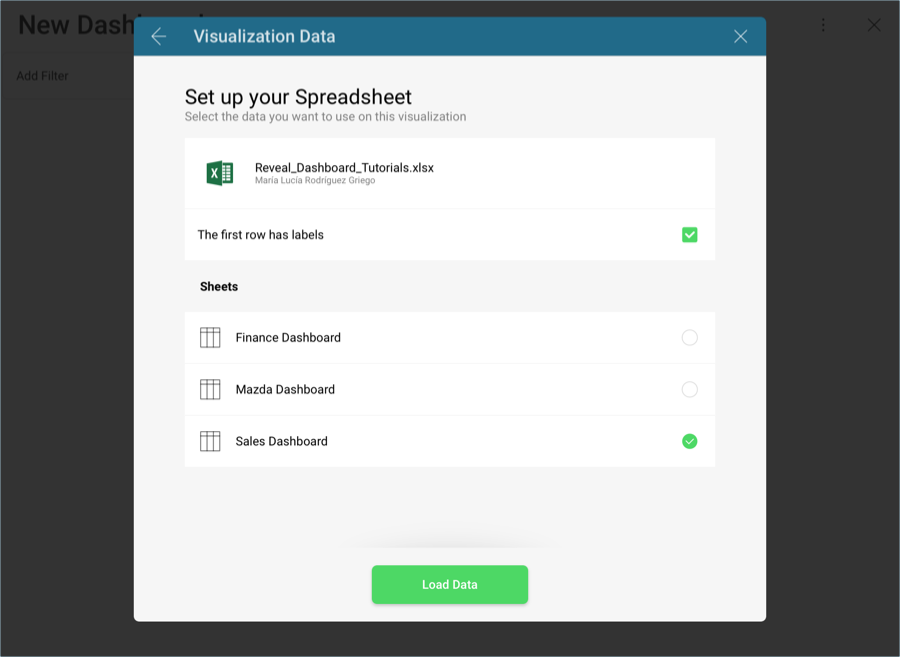This screenshot has width=900, height=657.
Task: Click Add Filter on the dashboard
Action: pos(43,76)
